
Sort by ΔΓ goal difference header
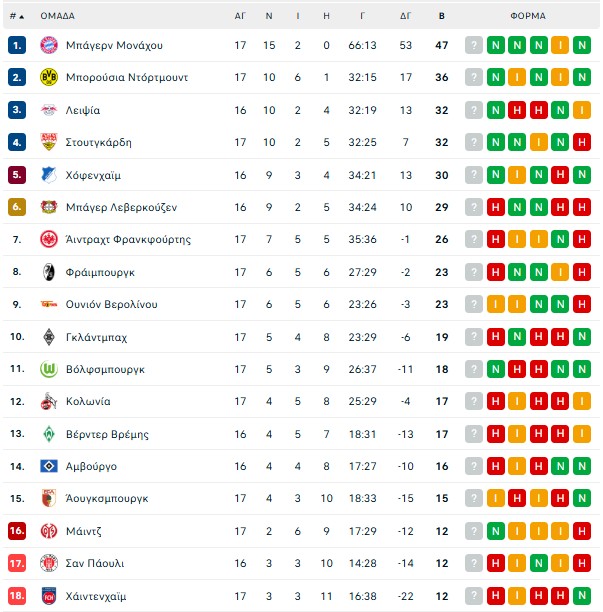coord(405,16)
